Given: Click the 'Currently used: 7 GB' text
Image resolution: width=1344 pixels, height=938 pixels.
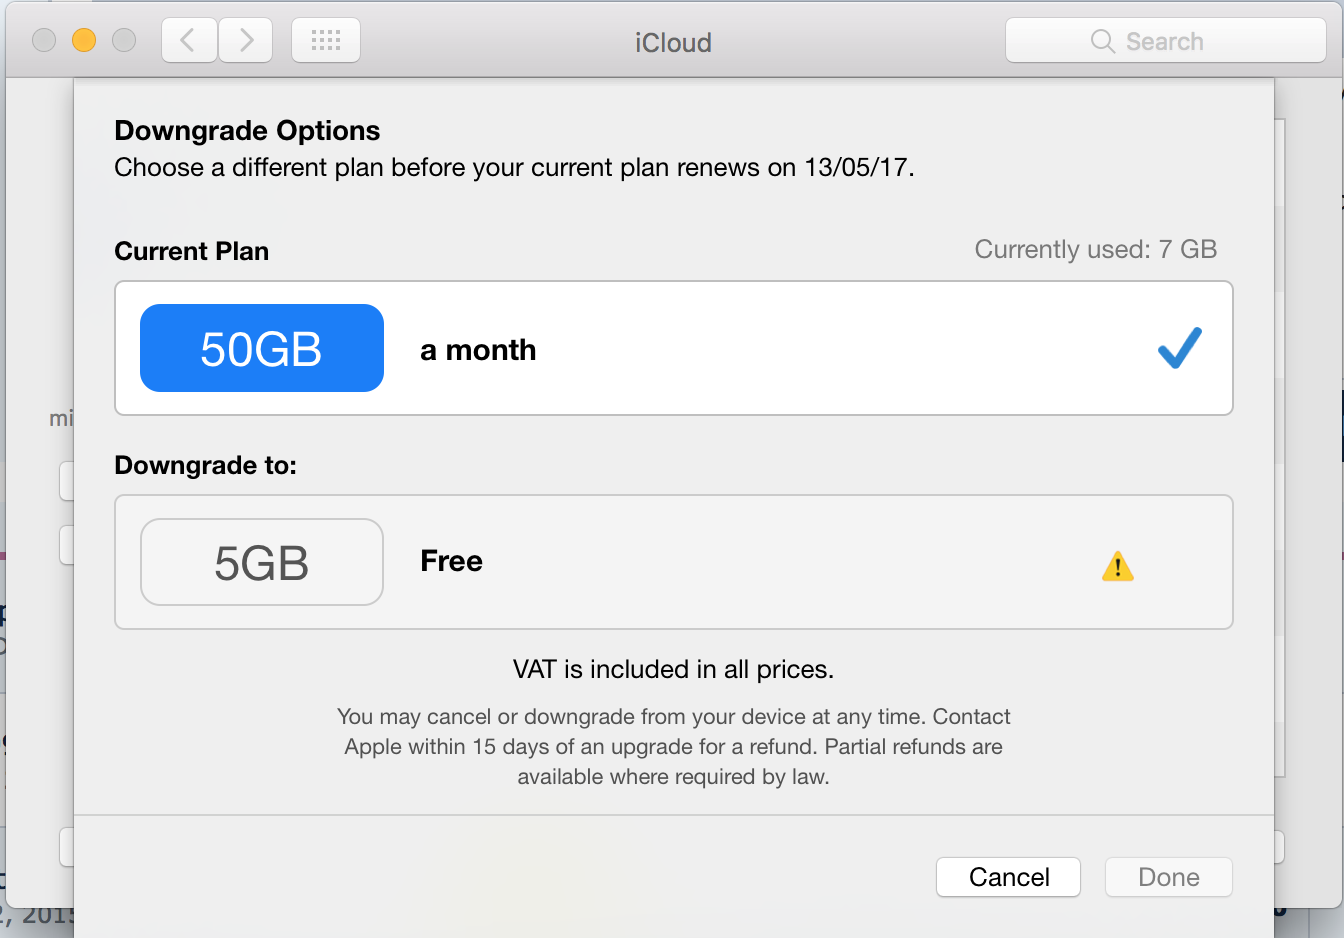Looking at the screenshot, I should 1096,249.
